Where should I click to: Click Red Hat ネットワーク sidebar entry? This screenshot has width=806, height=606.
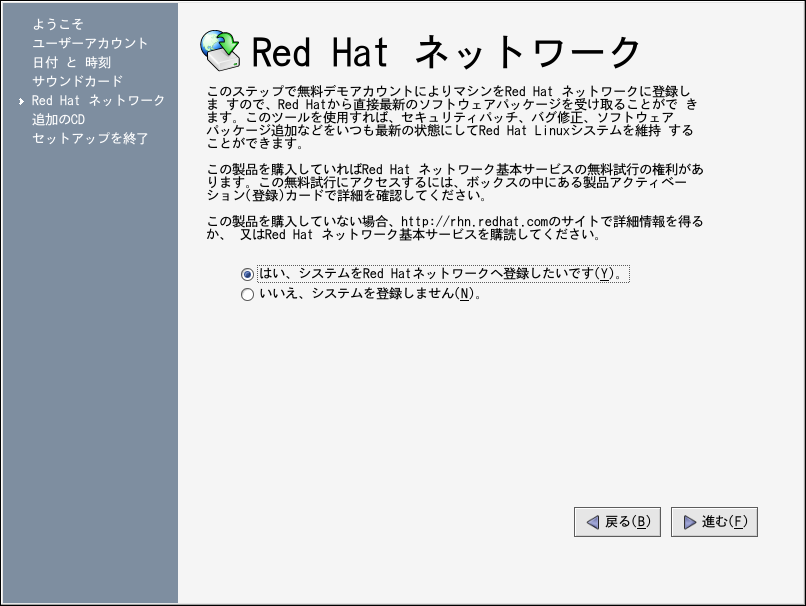pyautogui.click(x=98, y=101)
